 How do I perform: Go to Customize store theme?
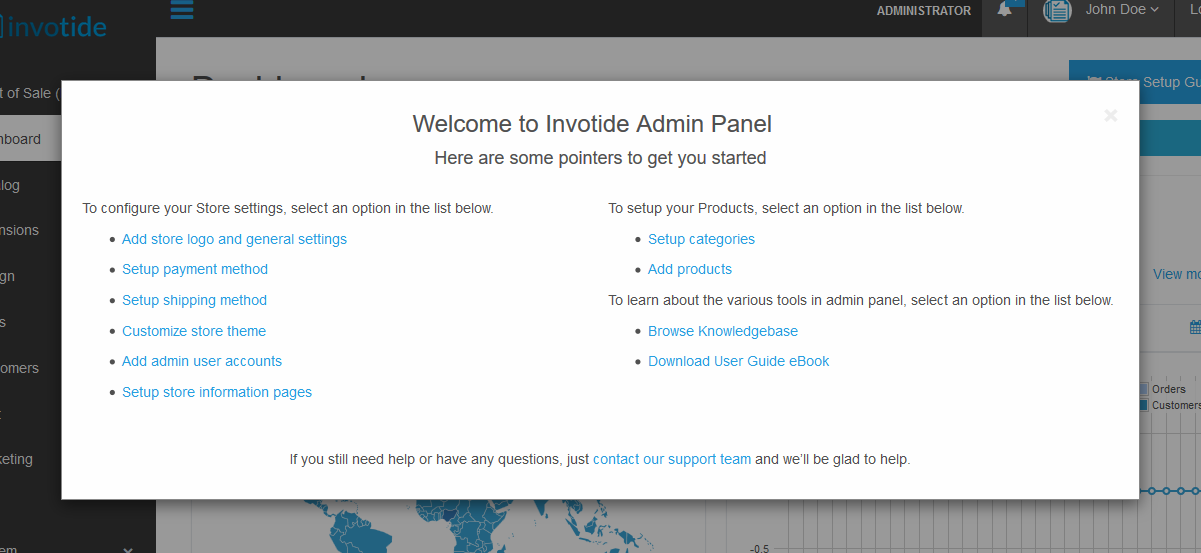tap(194, 331)
